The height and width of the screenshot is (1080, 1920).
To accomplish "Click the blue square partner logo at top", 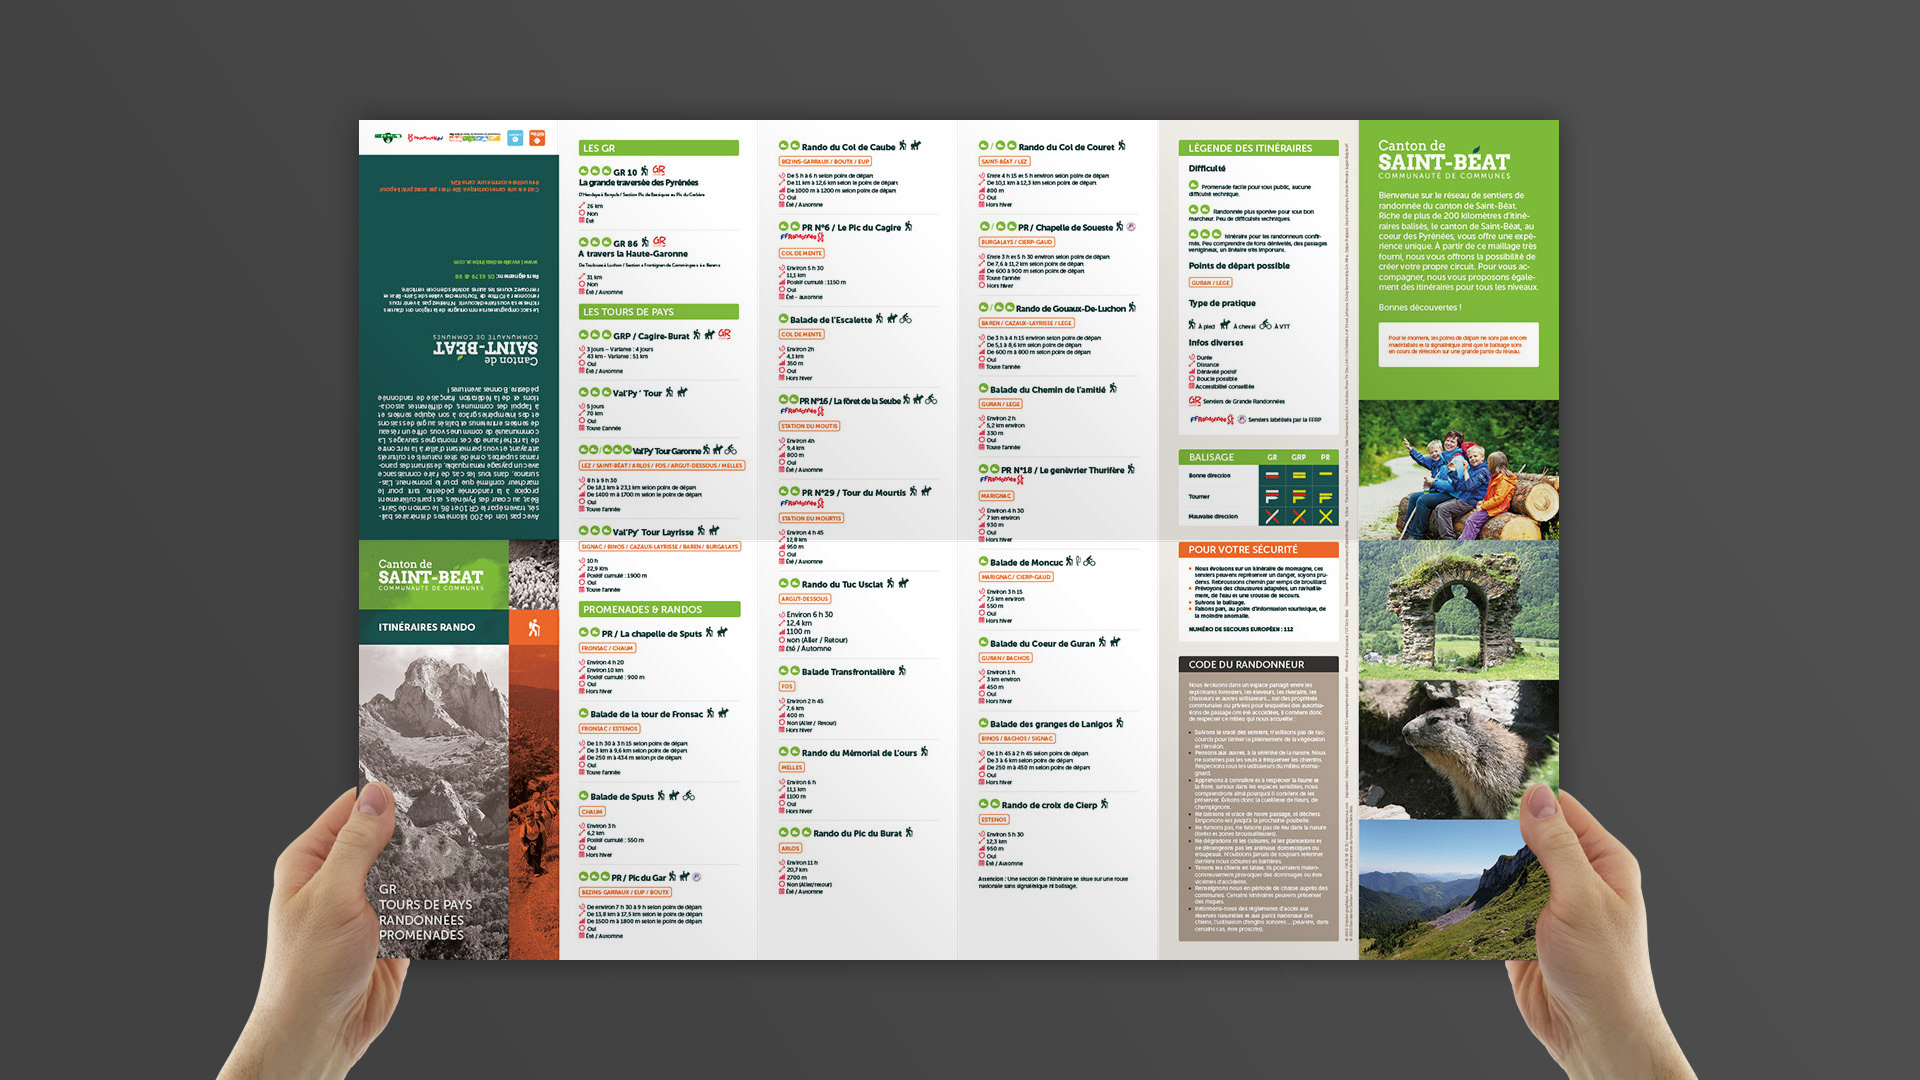I will point(515,138).
